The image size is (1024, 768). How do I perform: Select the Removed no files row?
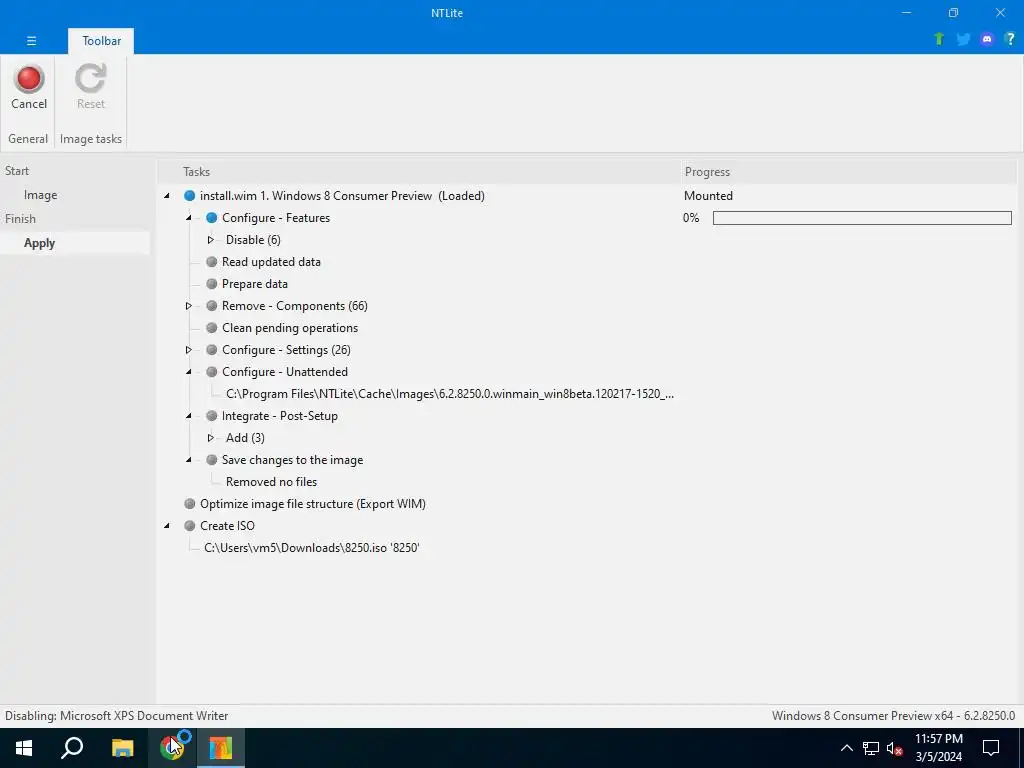pyautogui.click(x=271, y=482)
